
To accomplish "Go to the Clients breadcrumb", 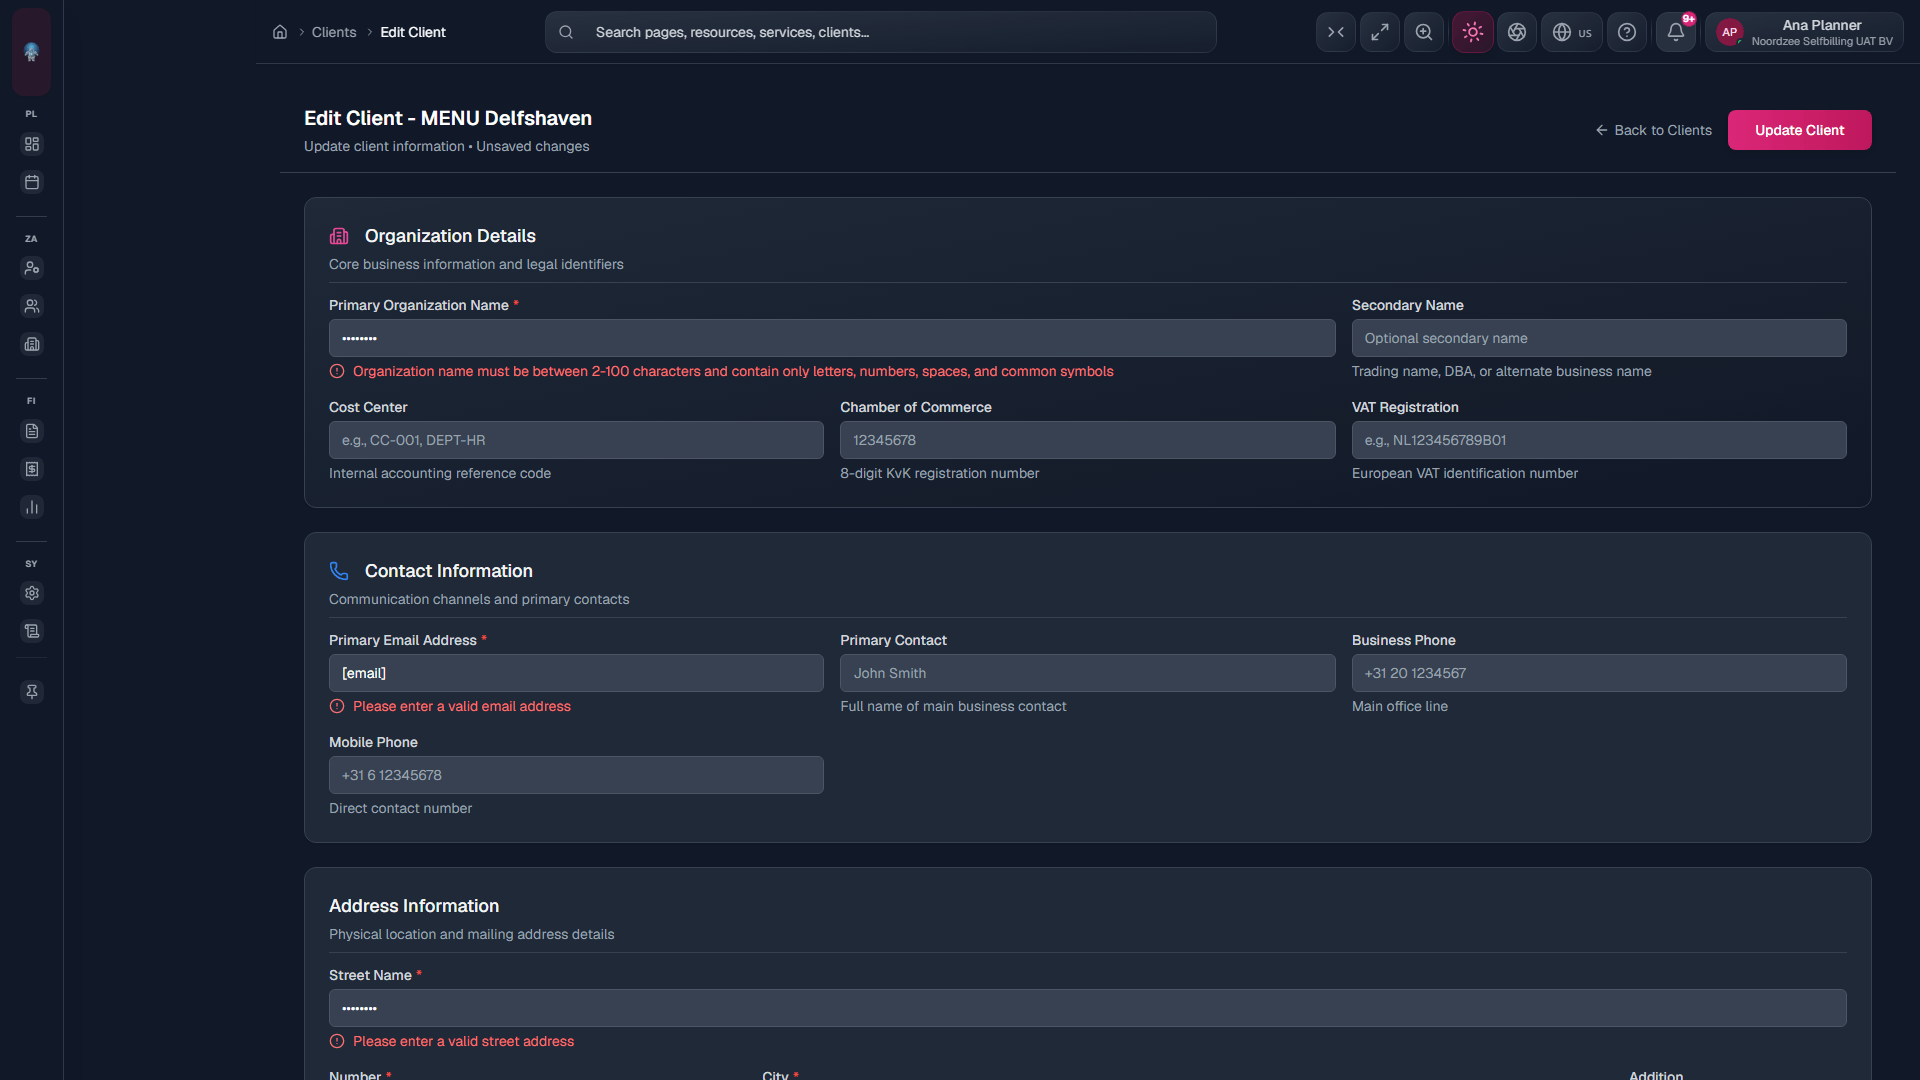I will pos(334,32).
